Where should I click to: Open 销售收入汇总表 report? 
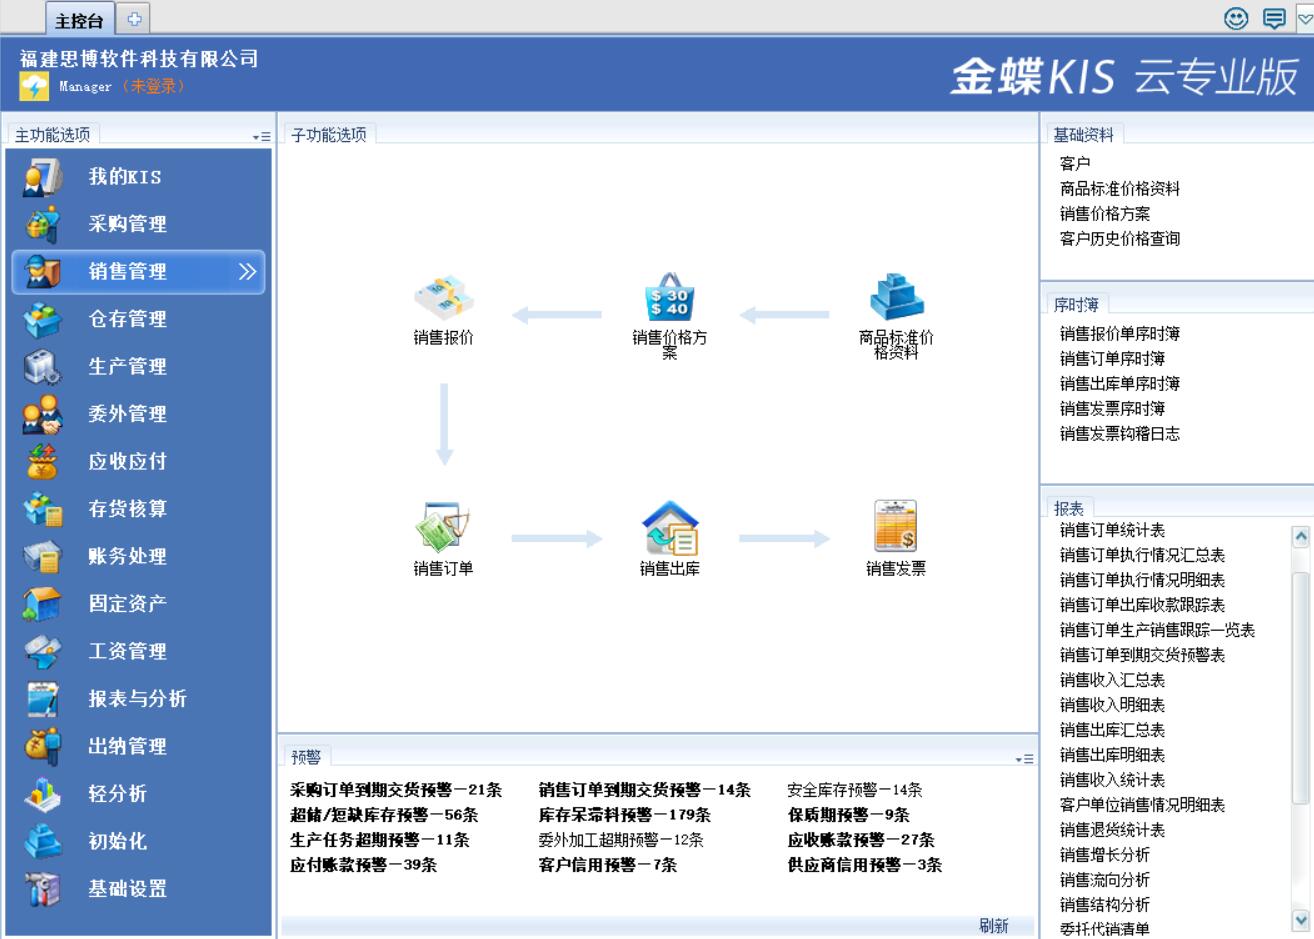(1112, 680)
